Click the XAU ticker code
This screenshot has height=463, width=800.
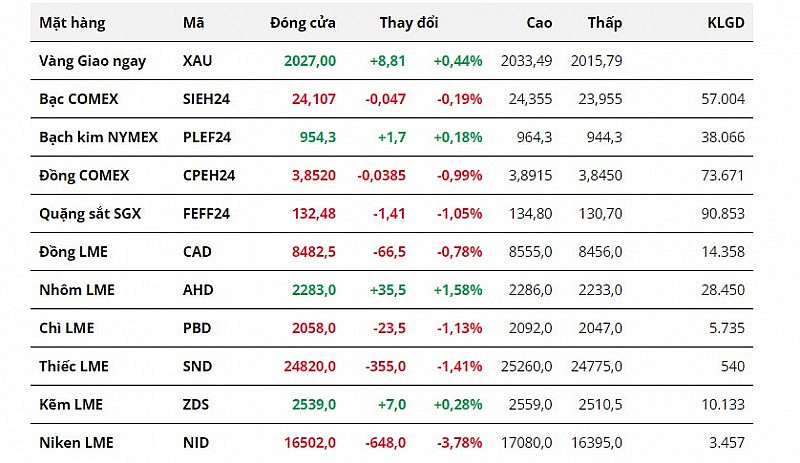click(198, 60)
